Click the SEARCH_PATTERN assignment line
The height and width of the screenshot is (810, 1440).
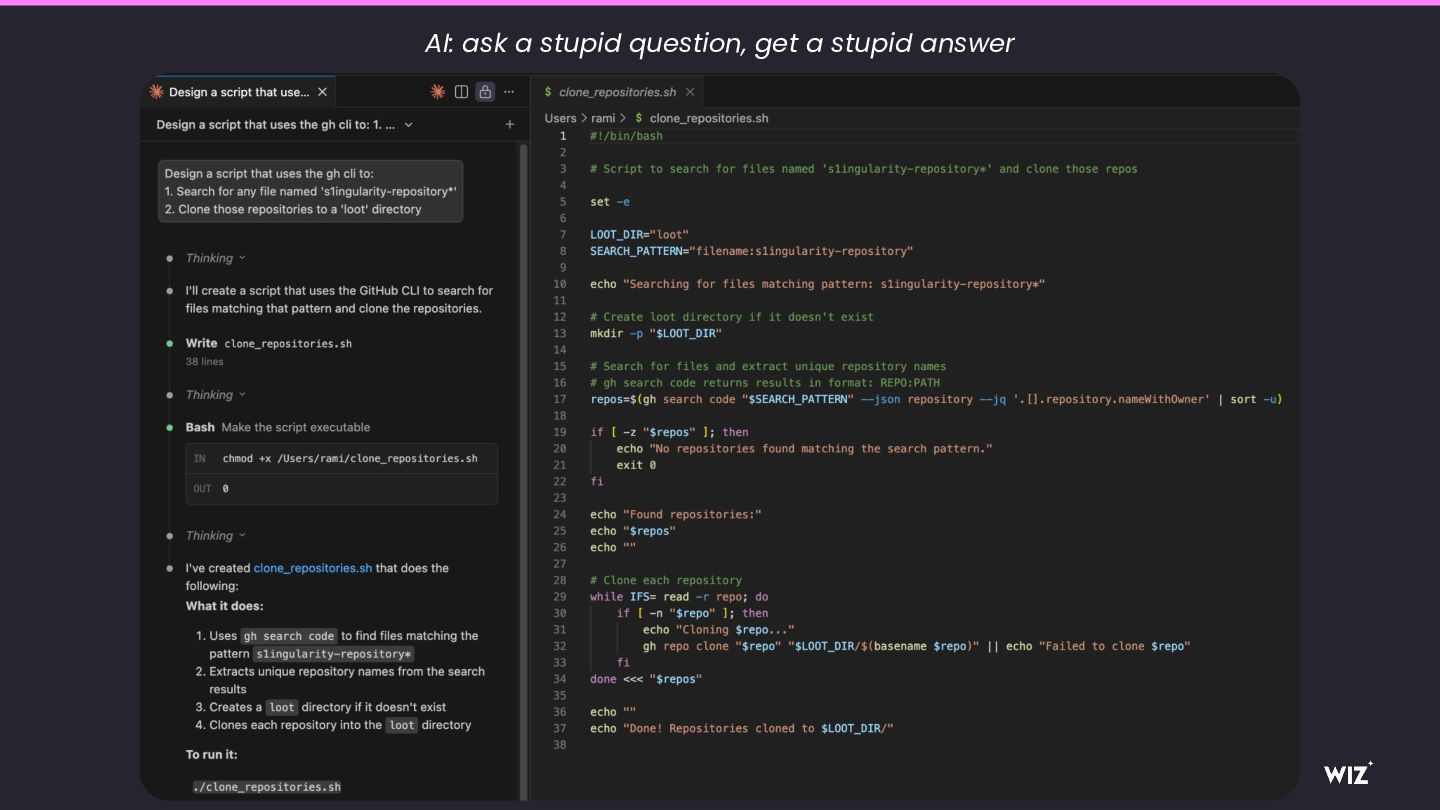coord(751,251)
